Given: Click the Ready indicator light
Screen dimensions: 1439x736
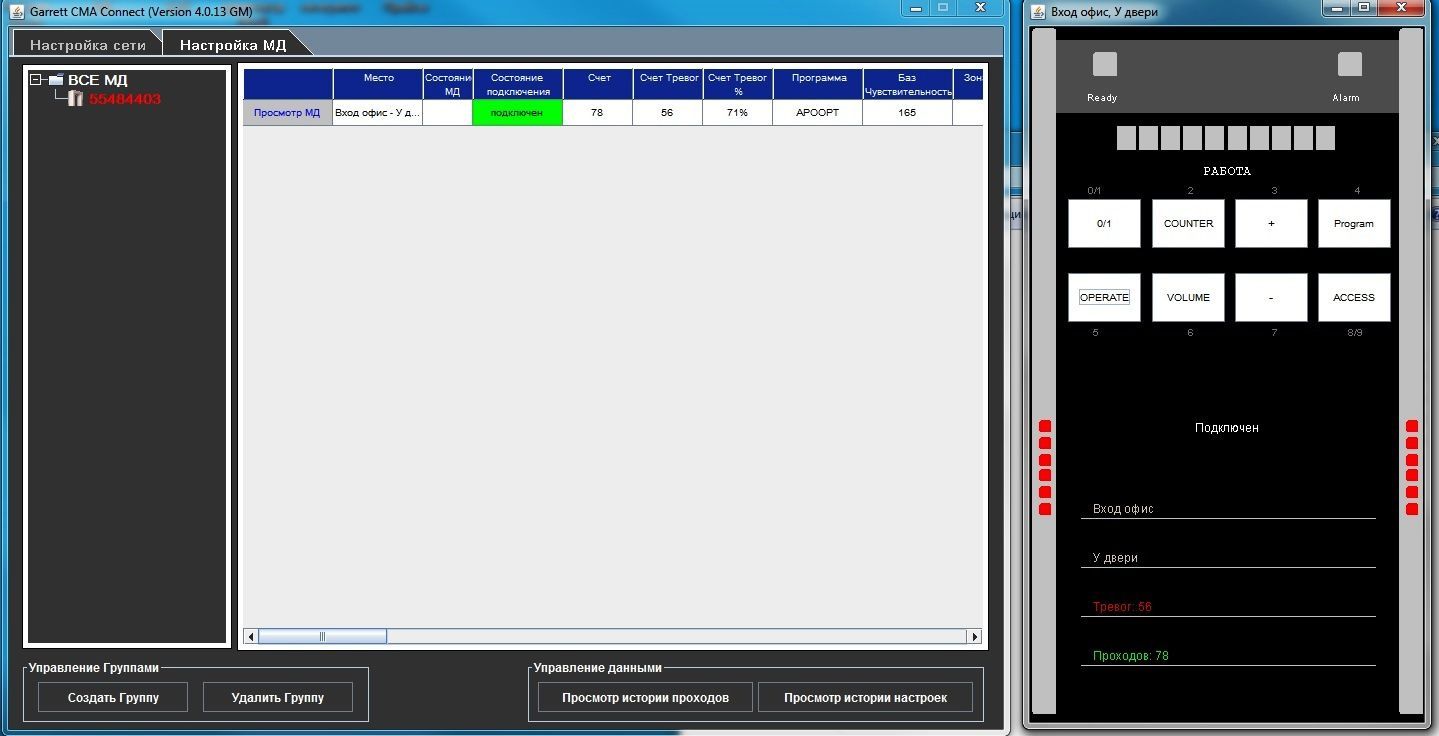Looking at the screenshot, I should click(1104, 64).
